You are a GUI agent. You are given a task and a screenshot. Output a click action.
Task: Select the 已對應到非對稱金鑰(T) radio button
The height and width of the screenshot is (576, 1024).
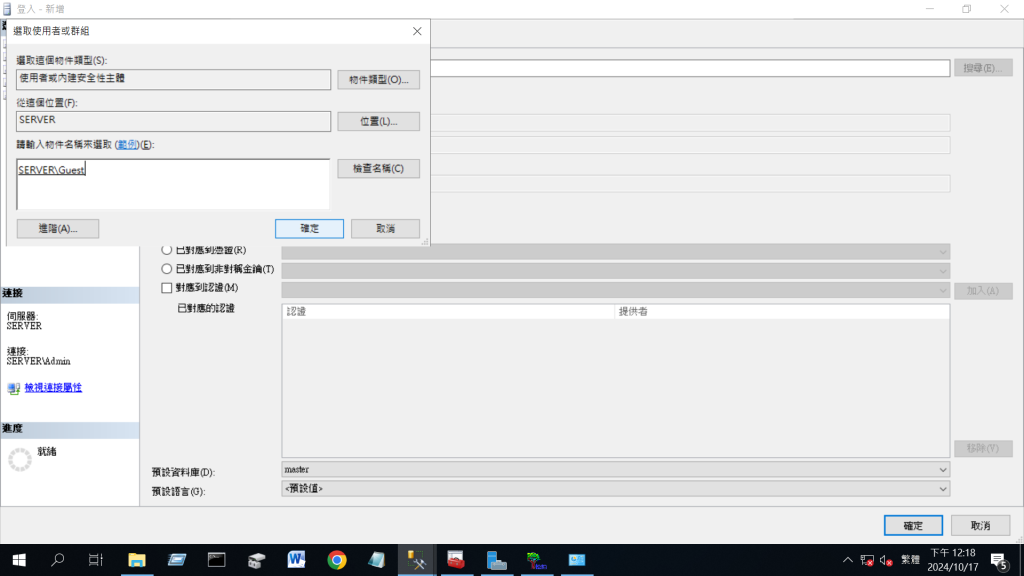(167, 269)
